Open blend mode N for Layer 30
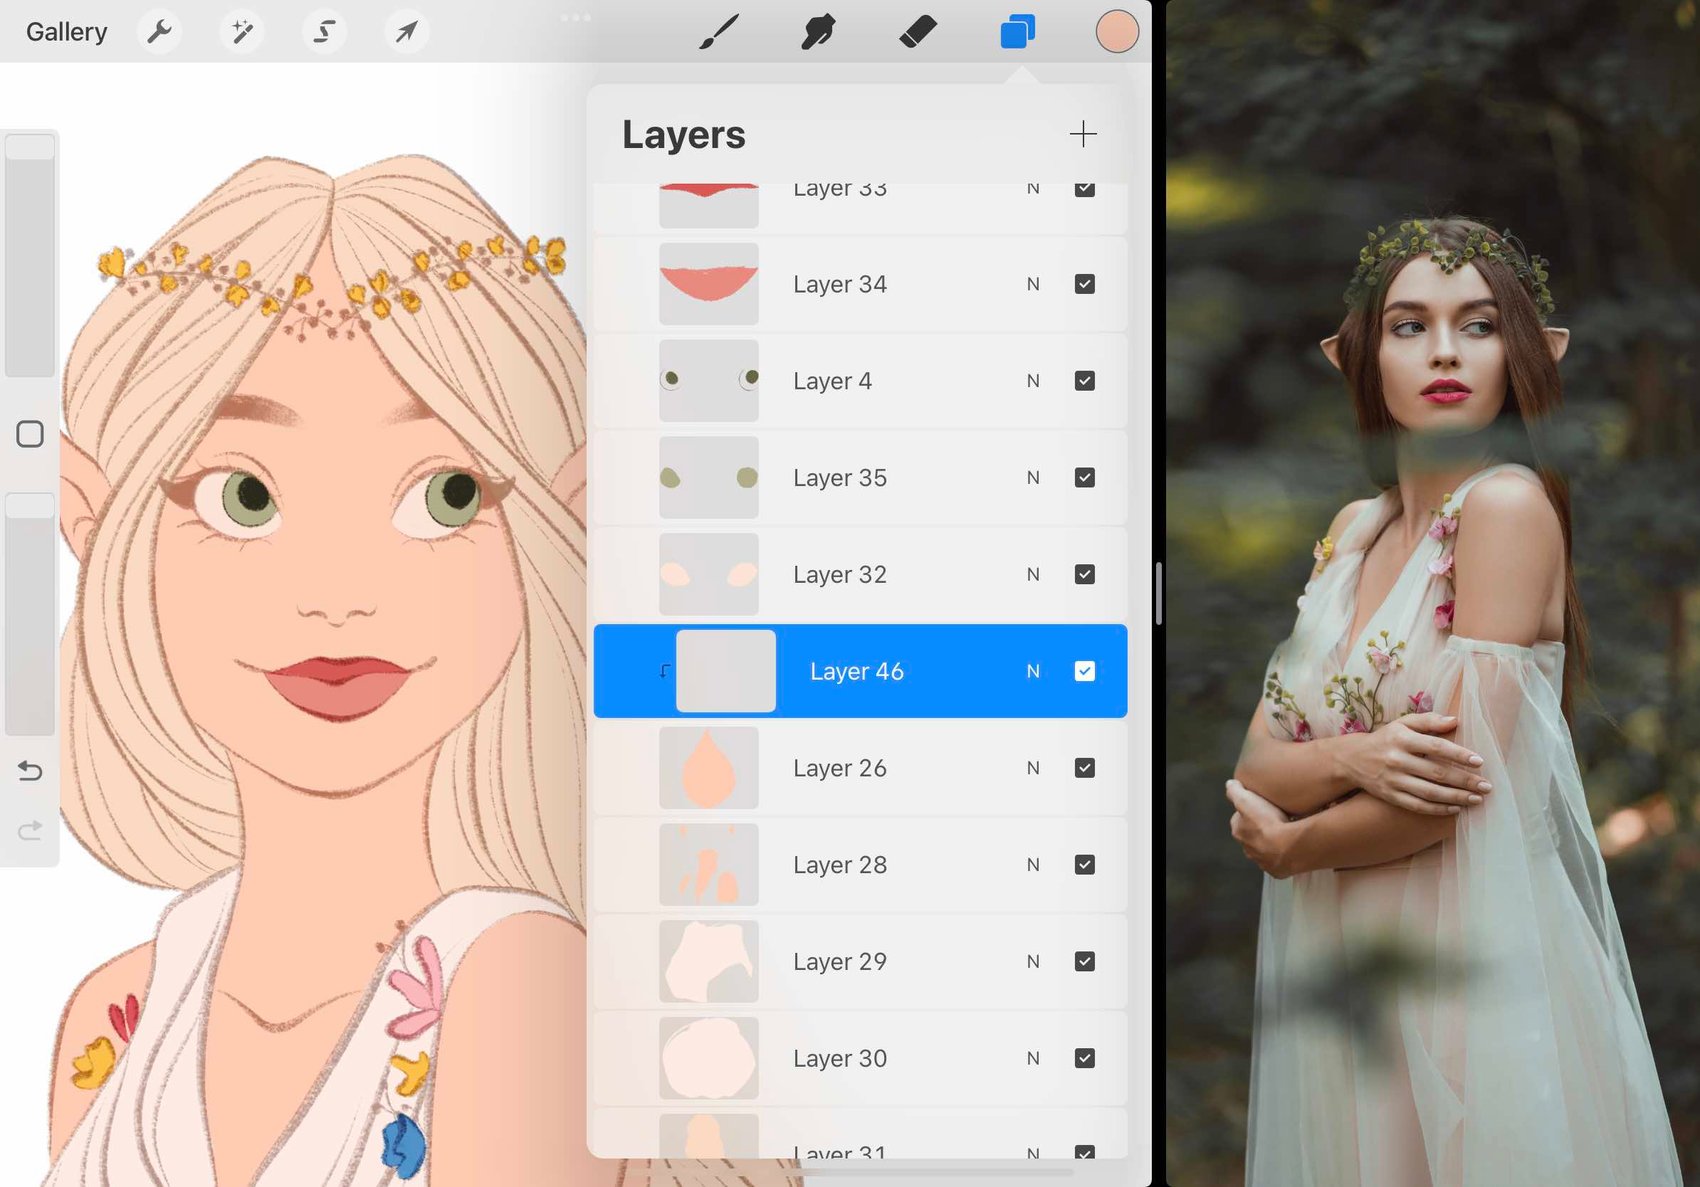1700x1187 pixels. click(1033, 1058)
